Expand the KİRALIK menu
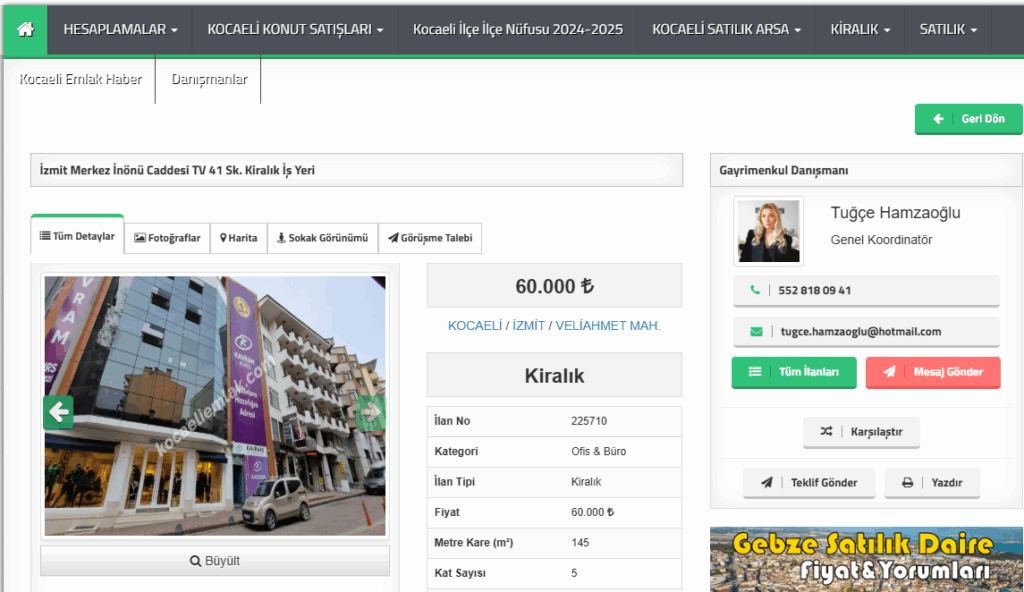Viewport: 1024px width, 592px height. coord(860,30)
